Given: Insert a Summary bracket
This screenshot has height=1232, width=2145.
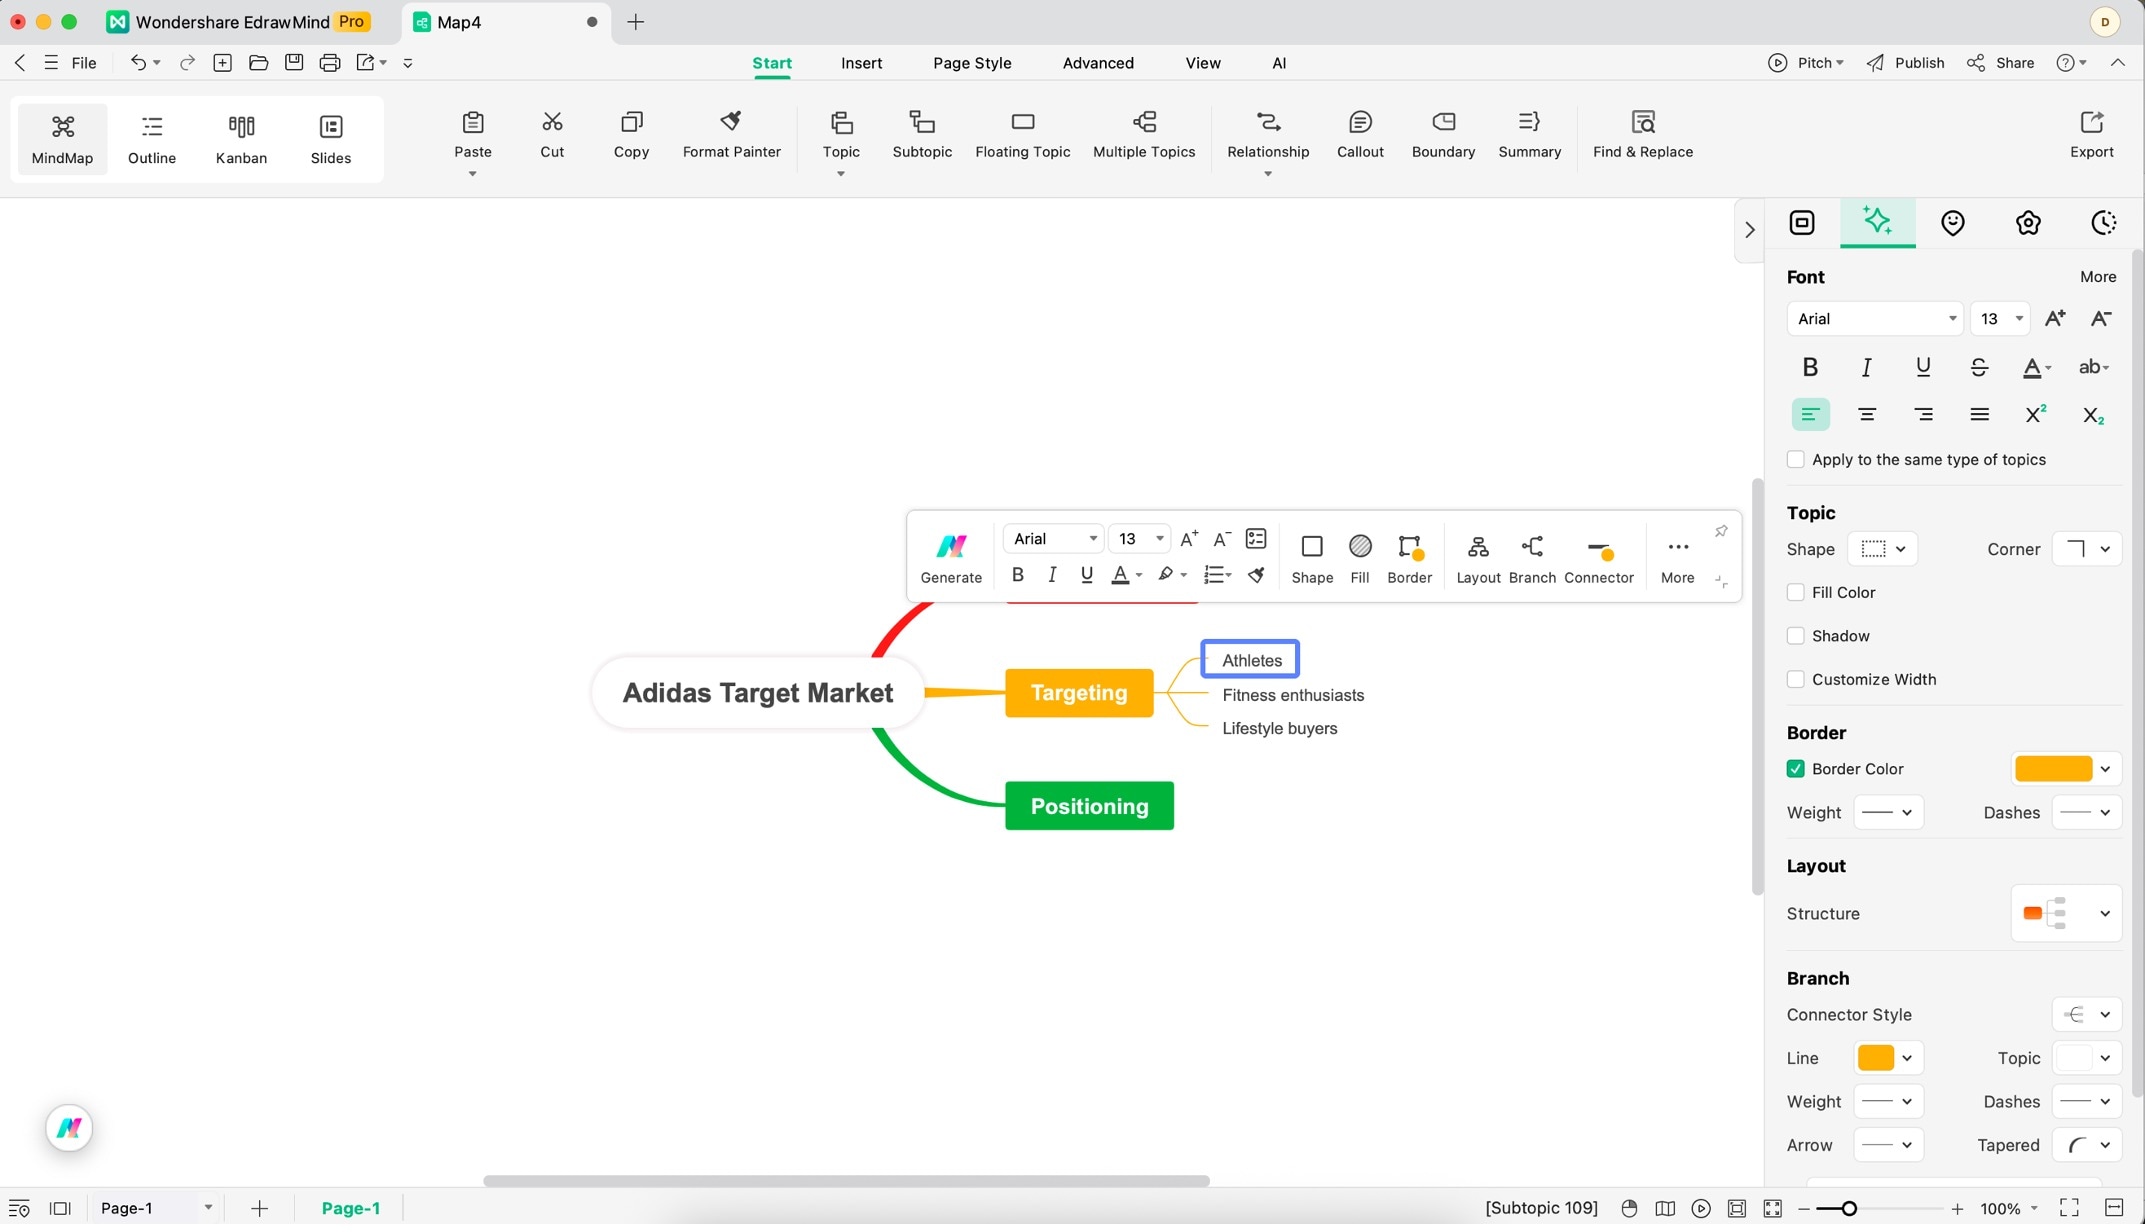Looking at the screenshot, I should [1529, 135].
